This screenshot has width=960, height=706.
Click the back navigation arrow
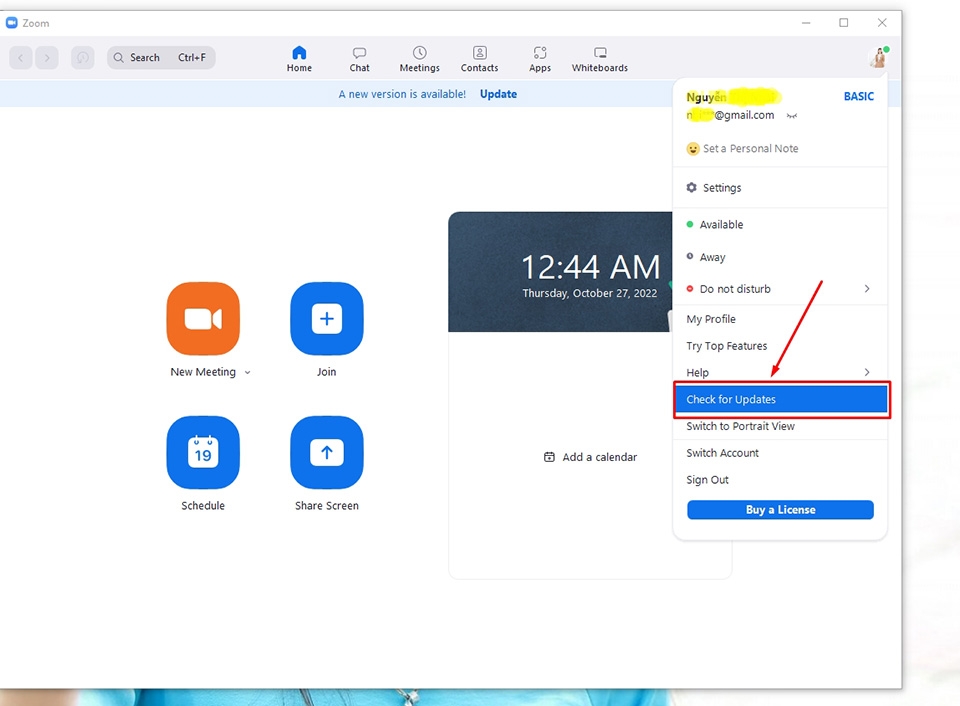(21, 58)
